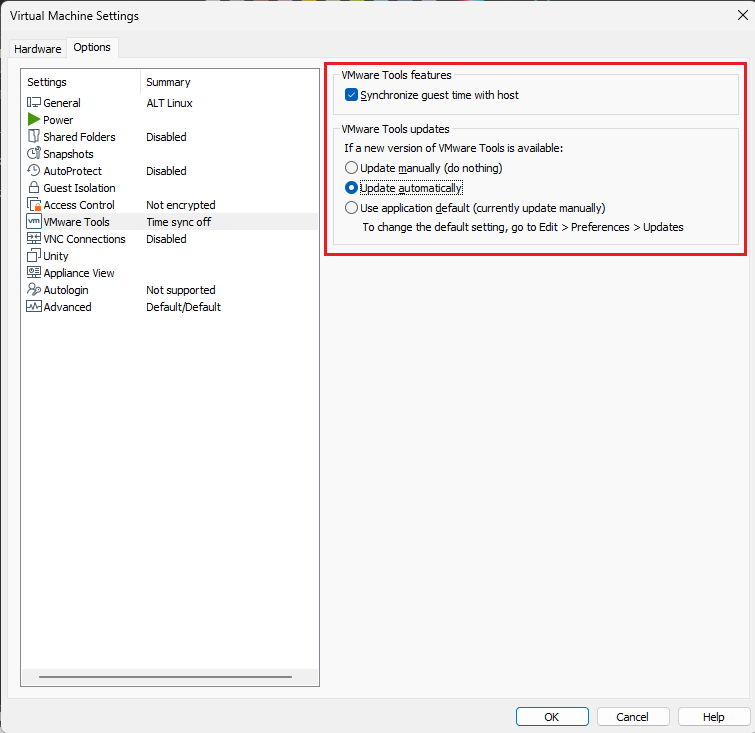Select the green Power icon

coord(34,120)
